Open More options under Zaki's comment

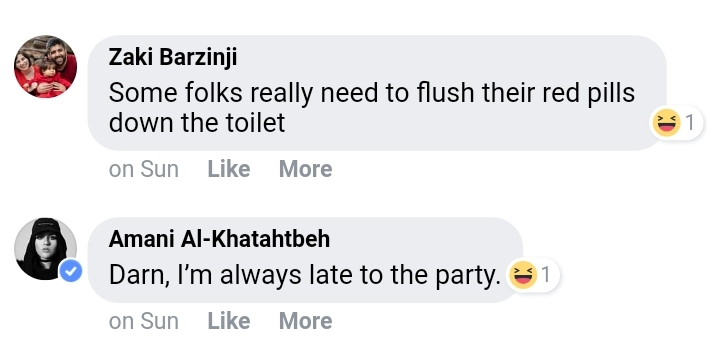tap(305, 169)
